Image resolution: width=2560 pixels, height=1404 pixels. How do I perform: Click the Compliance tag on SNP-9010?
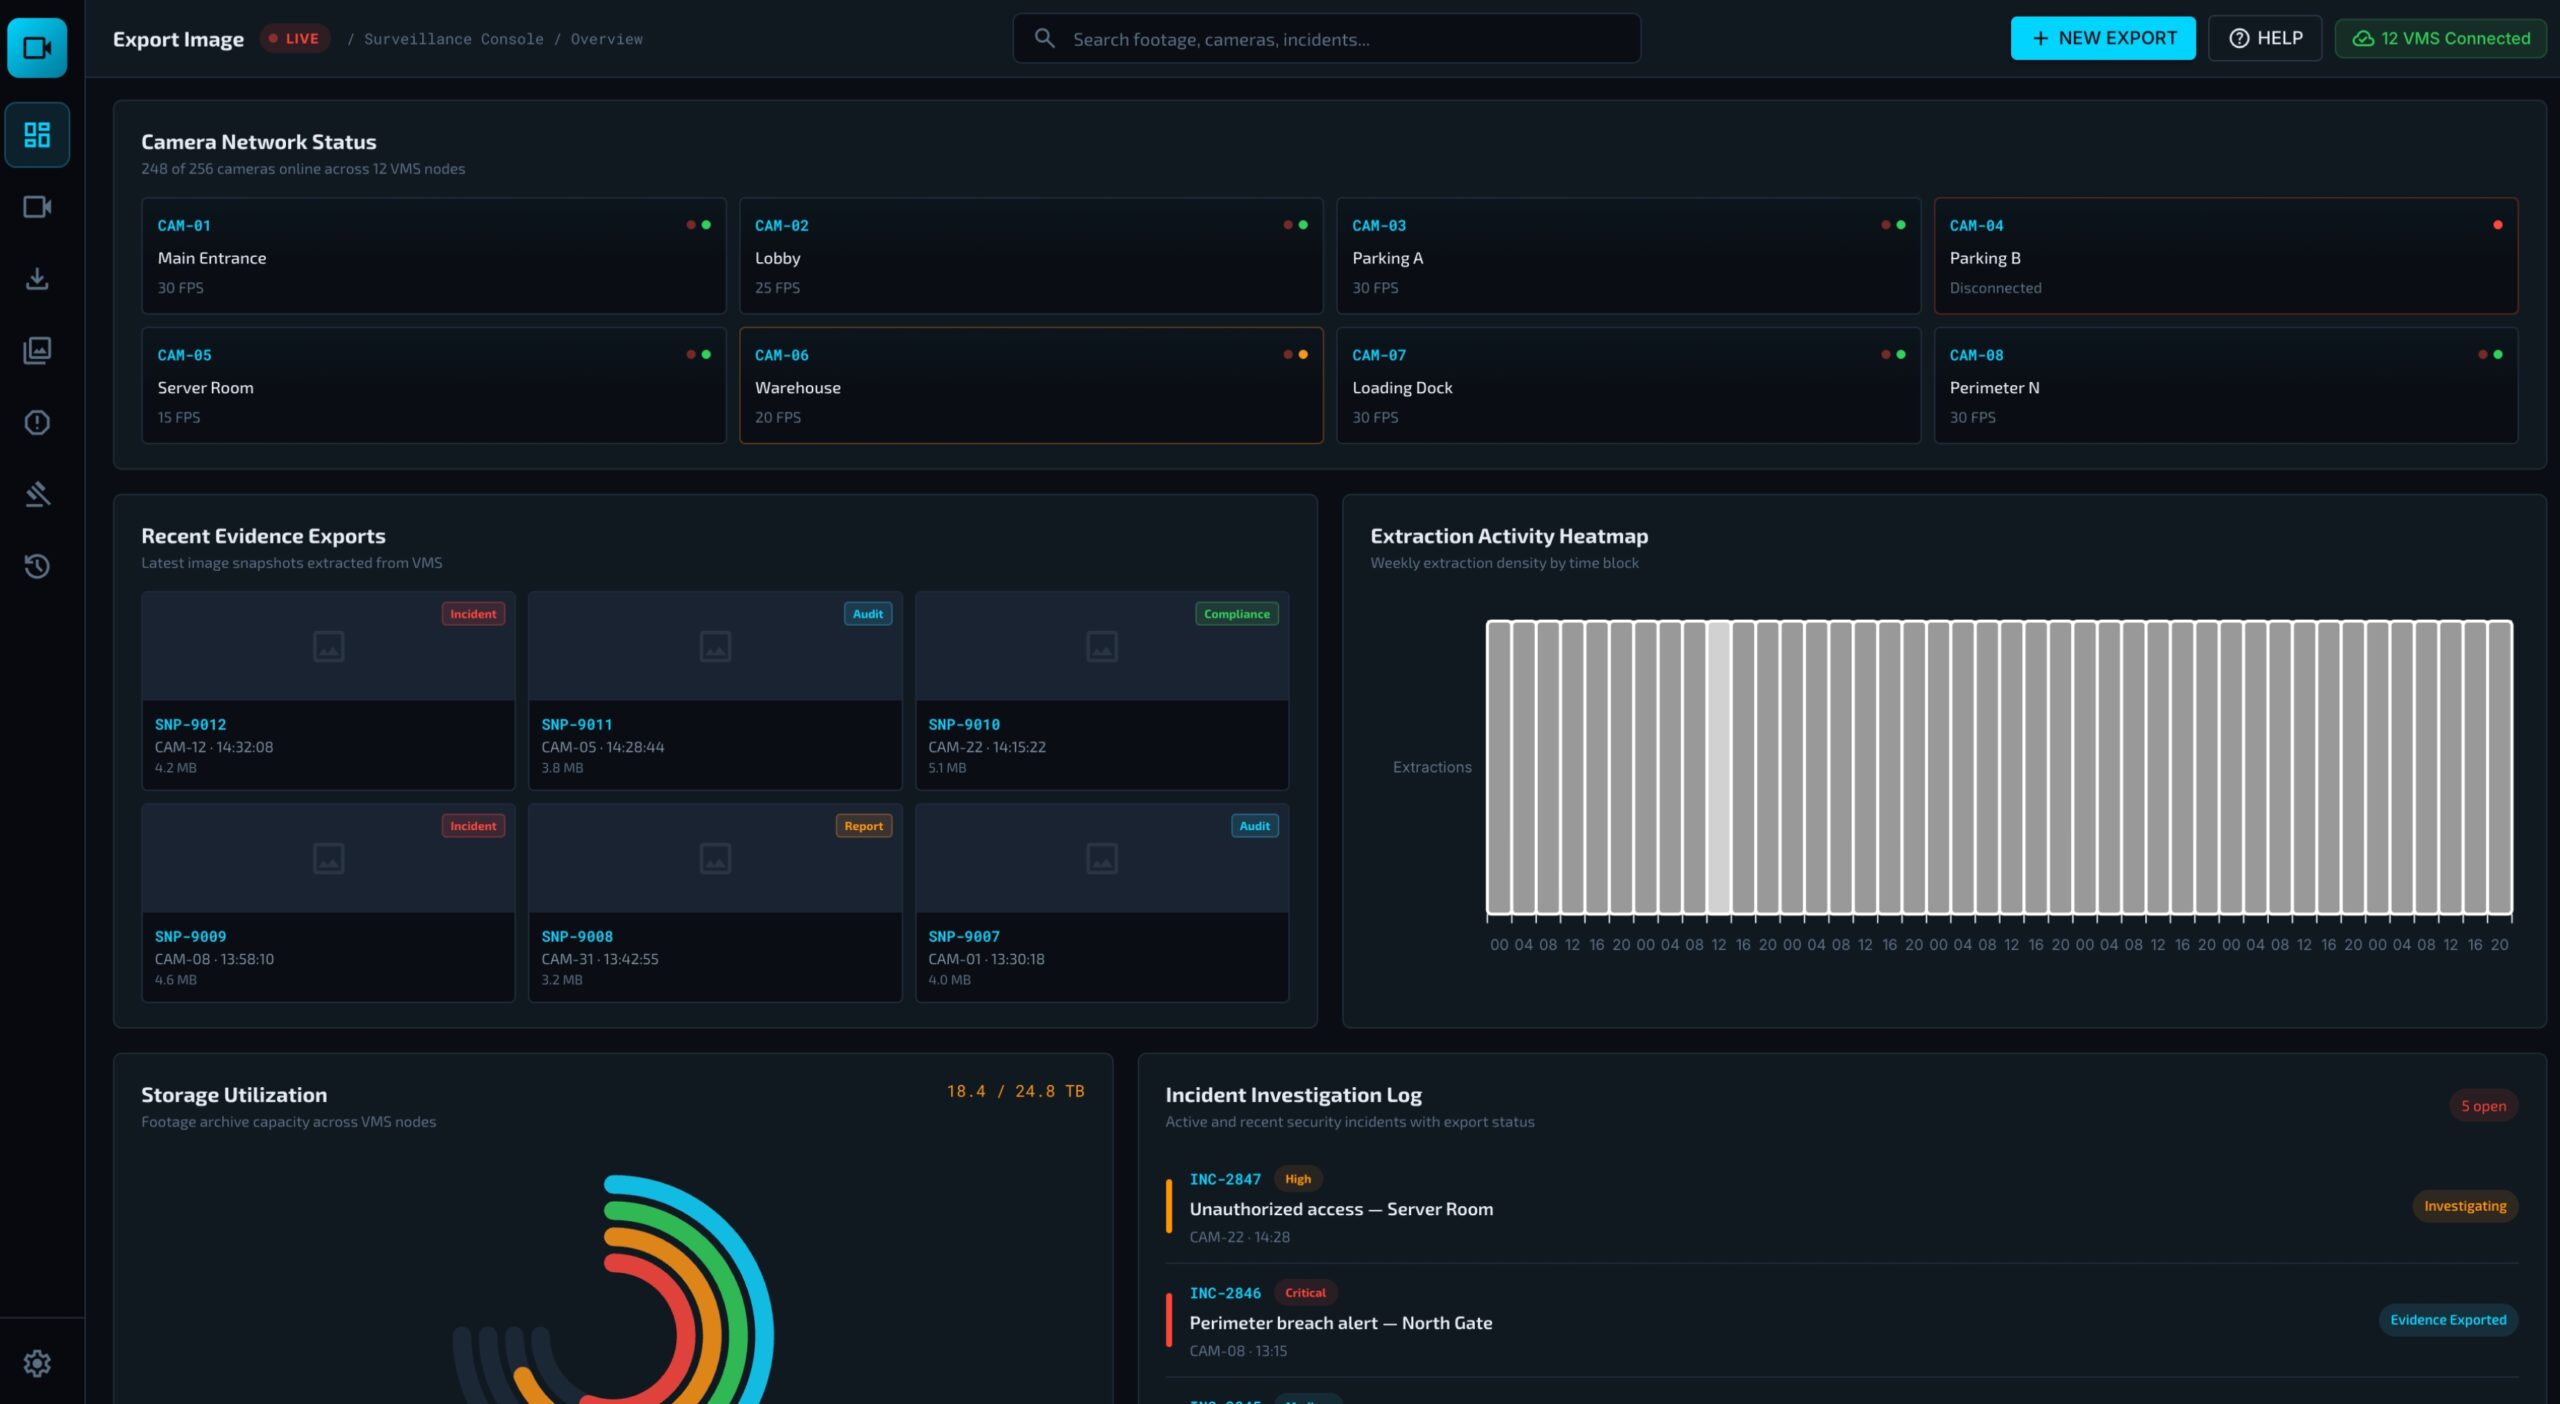pyautogui.click(x=1237, y=614)
